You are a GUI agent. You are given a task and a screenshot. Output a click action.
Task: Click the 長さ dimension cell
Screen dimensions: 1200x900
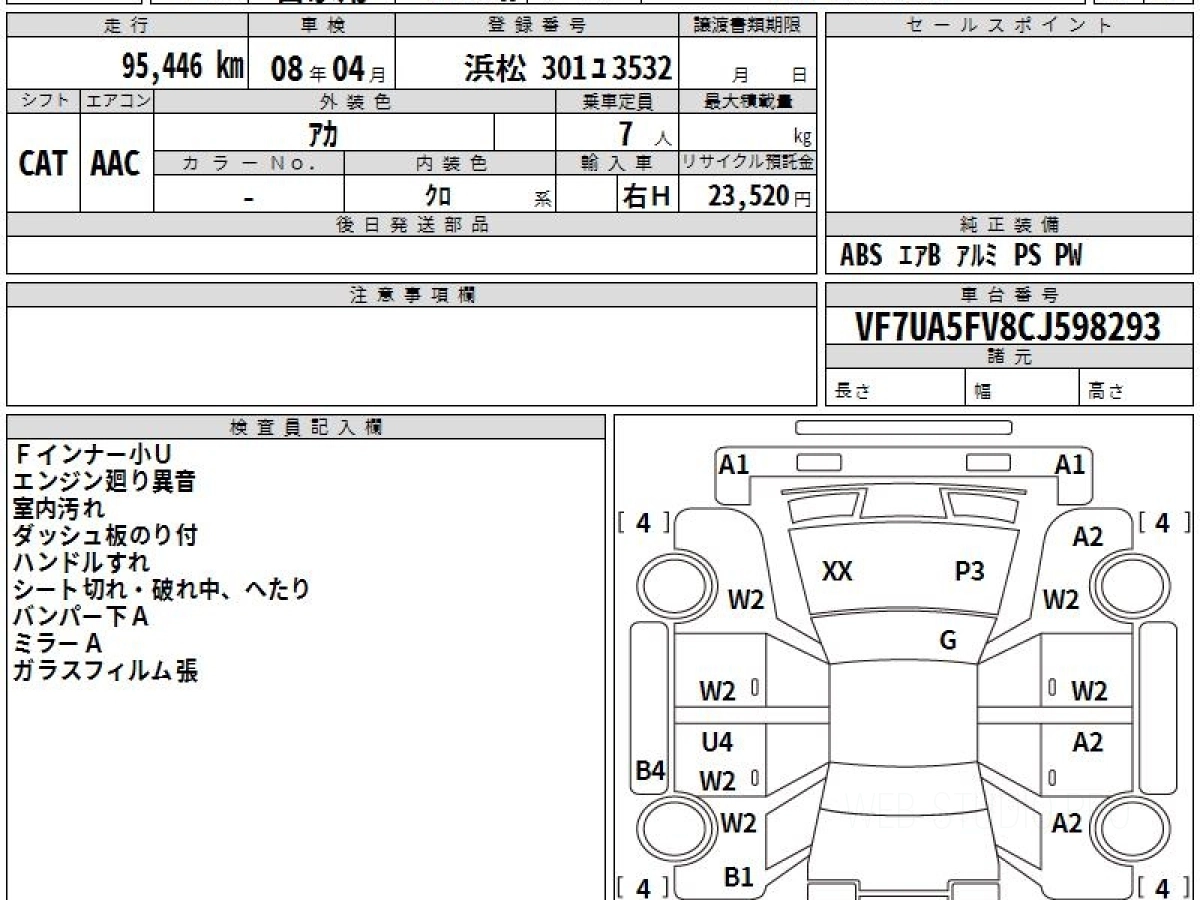point(896,388)
